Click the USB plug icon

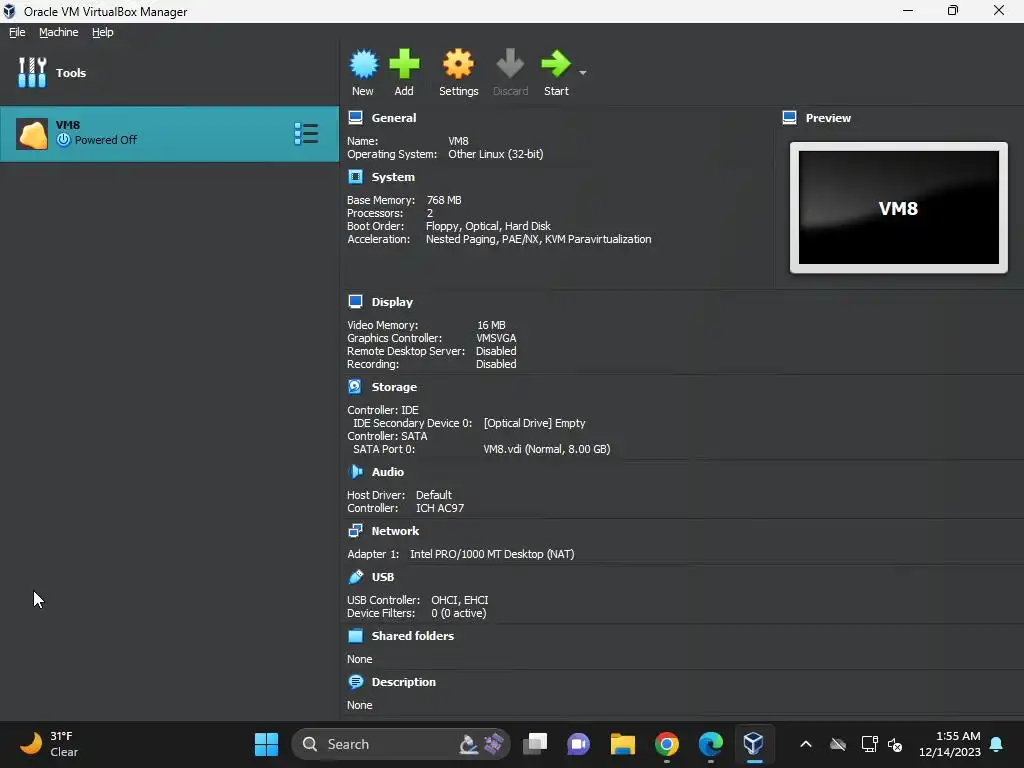355,577
